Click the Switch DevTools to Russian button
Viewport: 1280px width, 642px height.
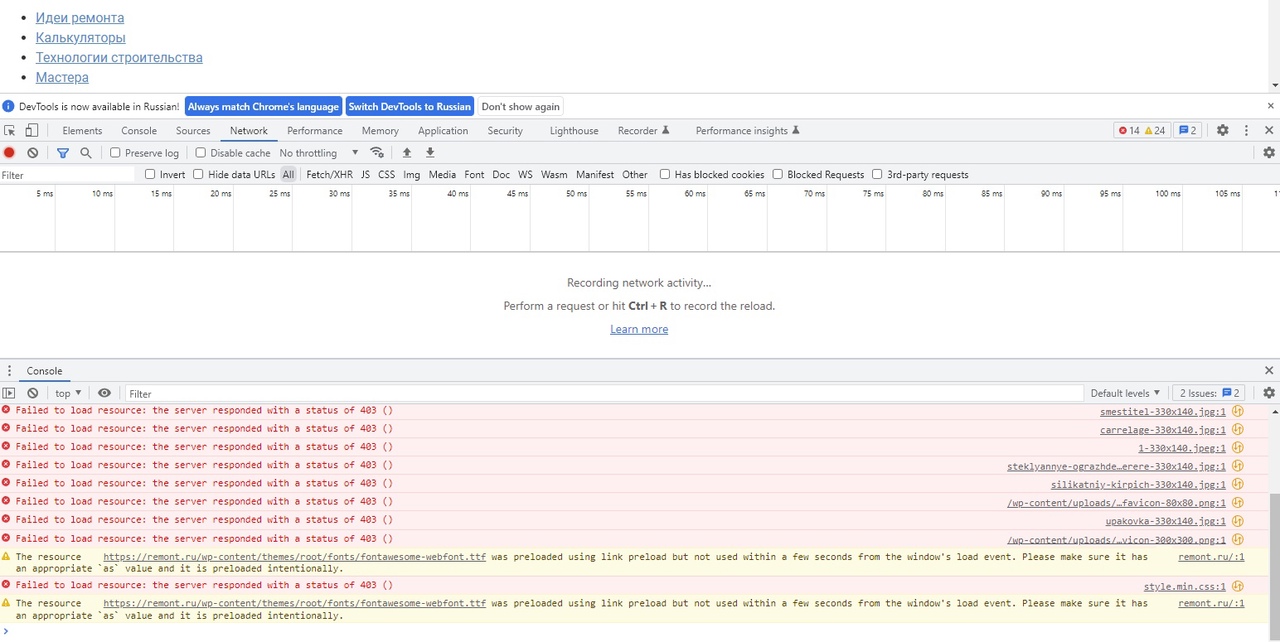[409, 107]
